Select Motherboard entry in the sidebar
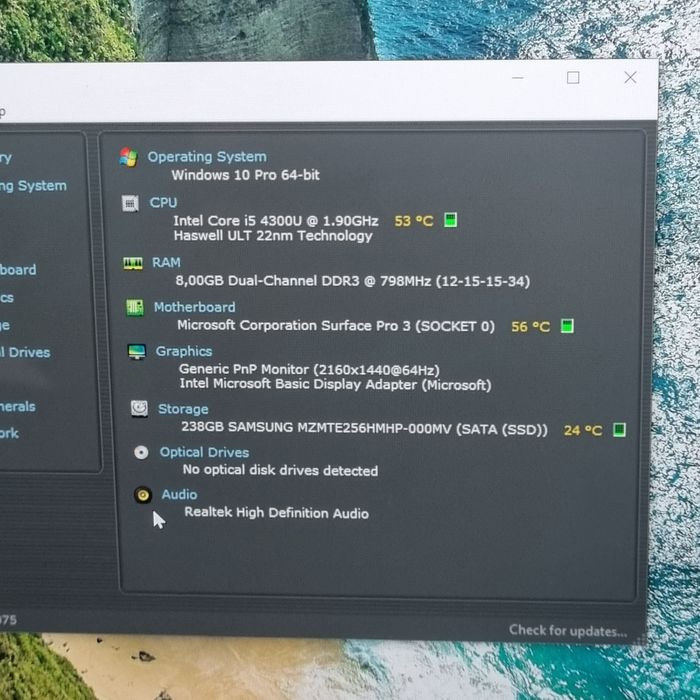The width and height of the screenshot is (700, 700). coord(18,270)
